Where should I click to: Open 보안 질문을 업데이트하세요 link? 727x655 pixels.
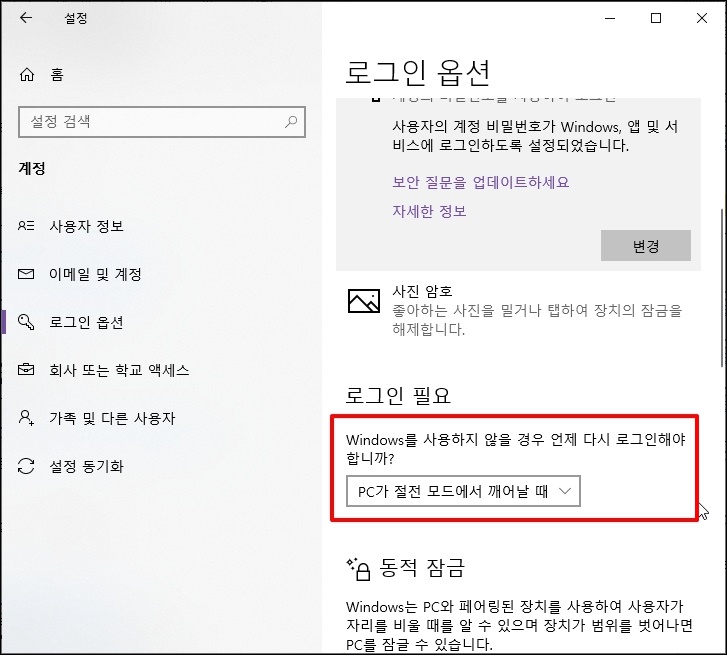click(481, 182)
